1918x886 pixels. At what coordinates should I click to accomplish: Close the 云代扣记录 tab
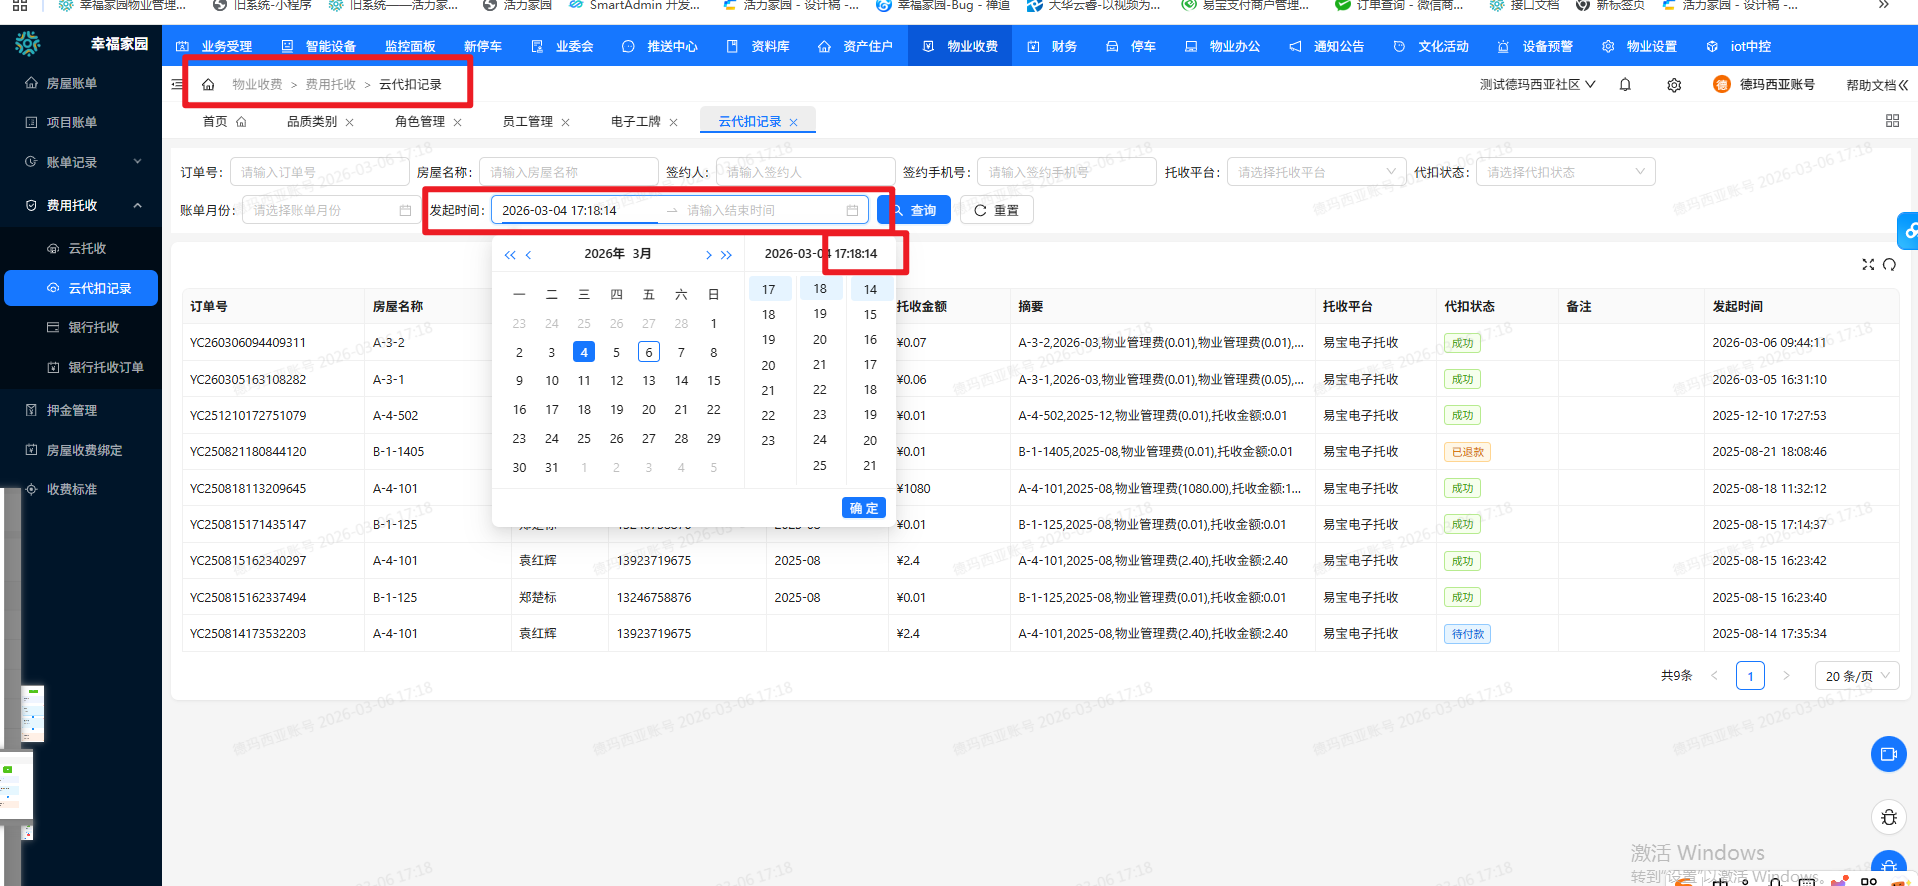click(794, 122)
